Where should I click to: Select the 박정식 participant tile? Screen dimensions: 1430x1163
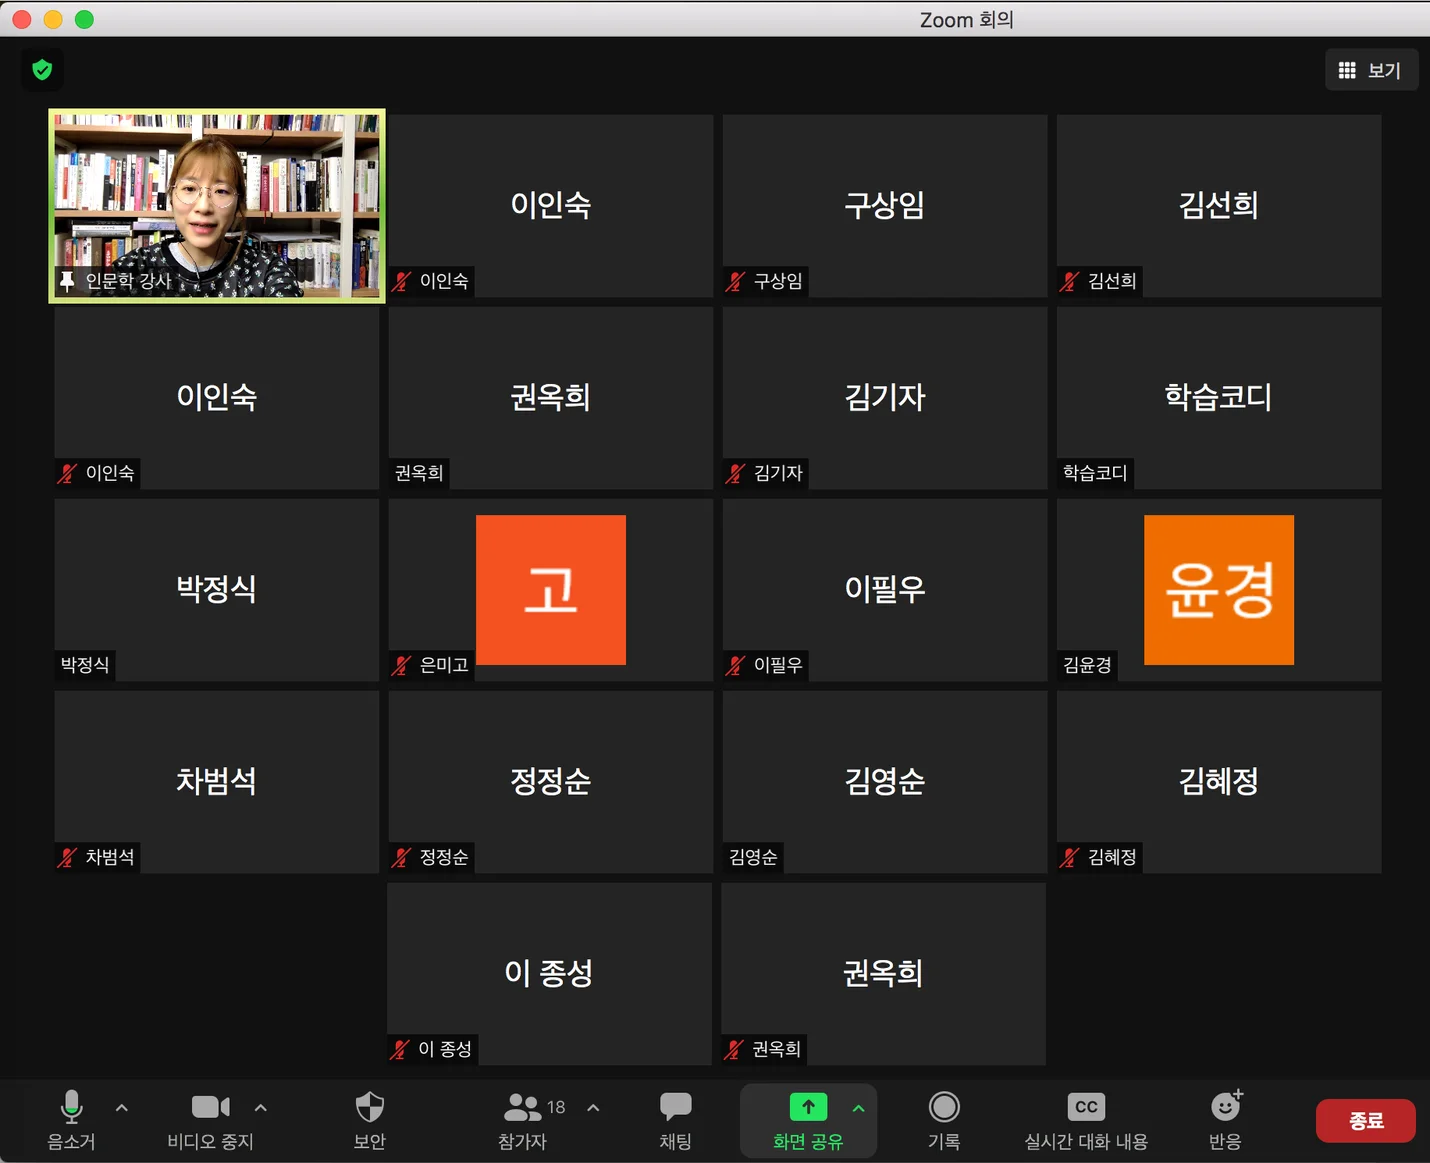(x=217, y=590)
